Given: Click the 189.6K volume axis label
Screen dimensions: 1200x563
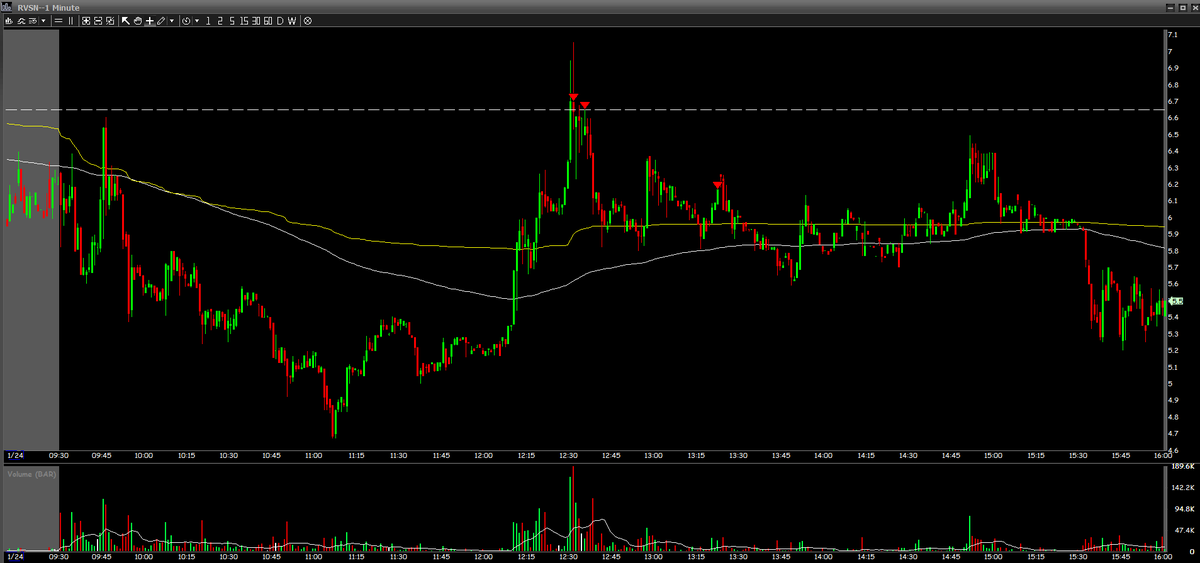Looking at the screenshot, I should (1182, 466).
